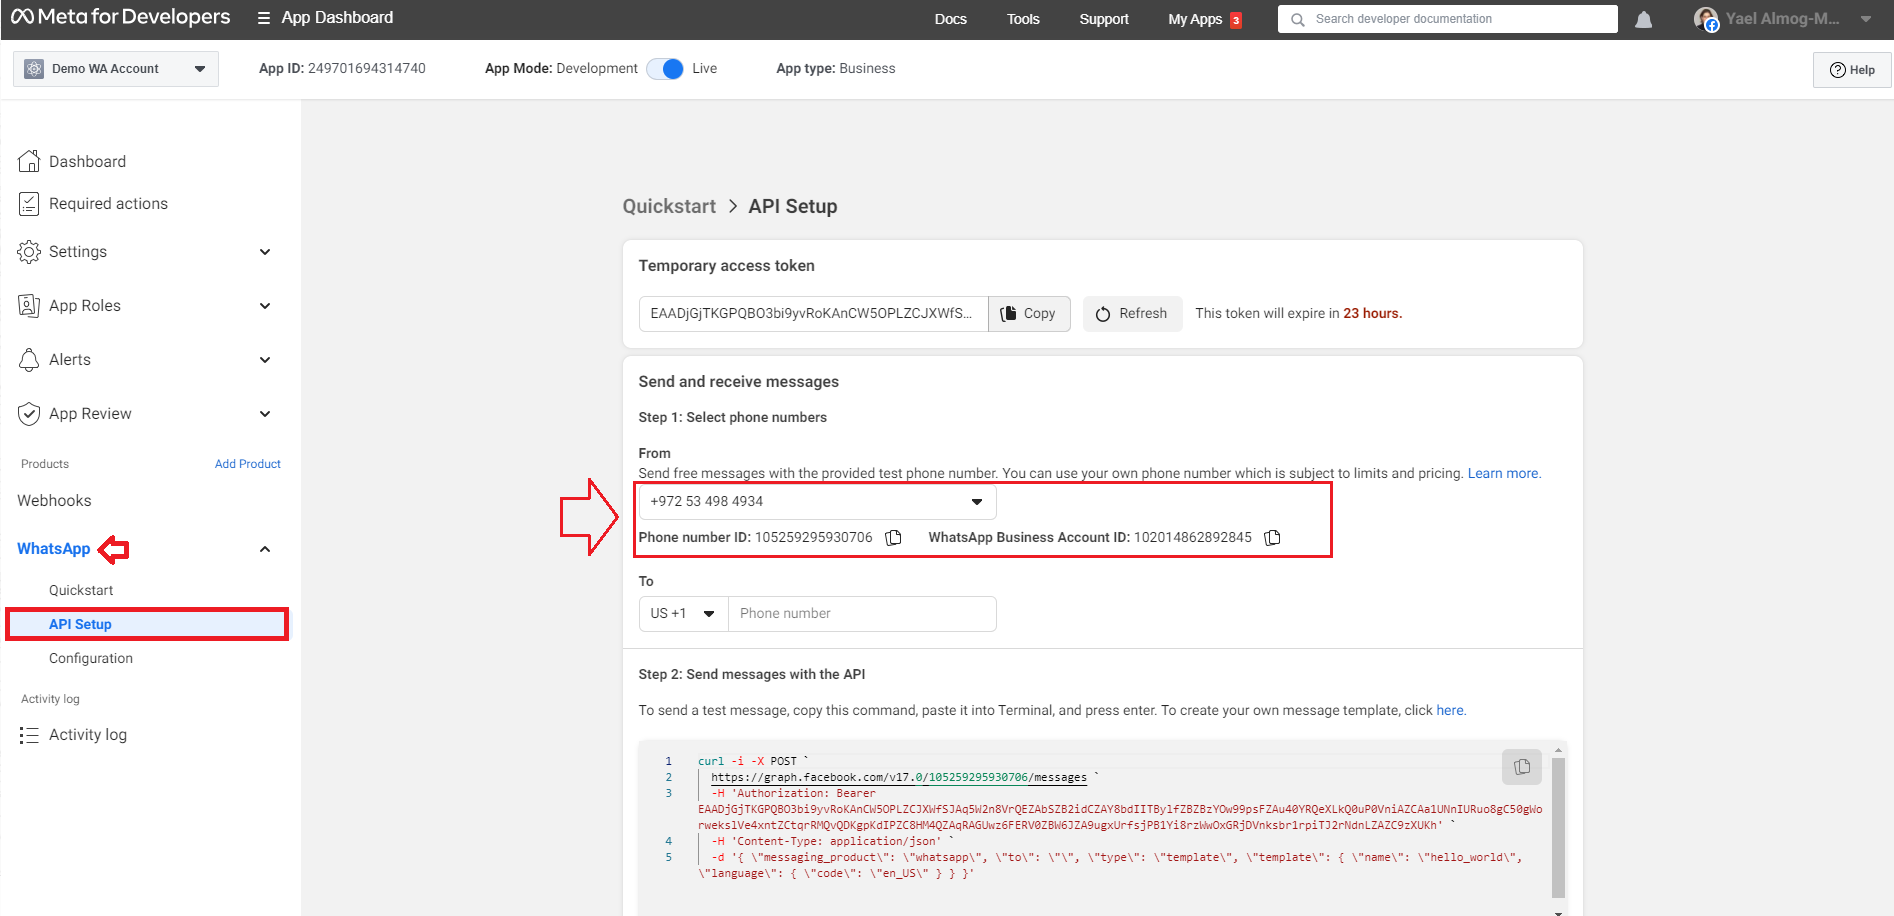Click the temporary access token field

813,314
